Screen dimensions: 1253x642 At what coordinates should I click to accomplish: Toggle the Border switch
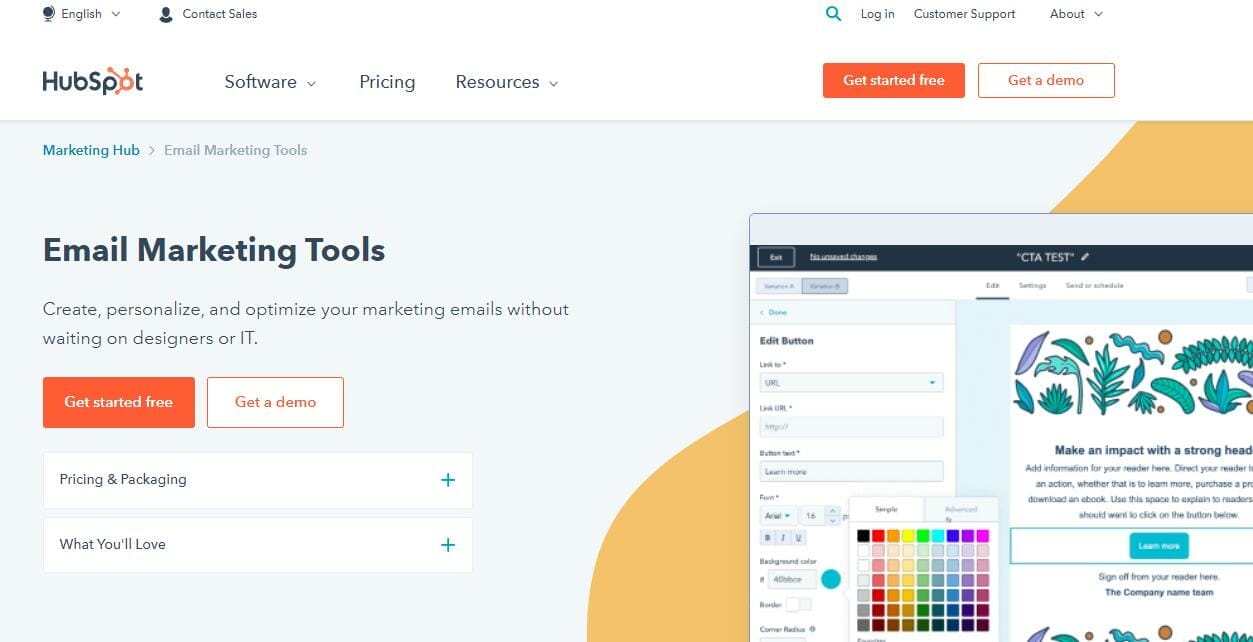pos(798,604)
